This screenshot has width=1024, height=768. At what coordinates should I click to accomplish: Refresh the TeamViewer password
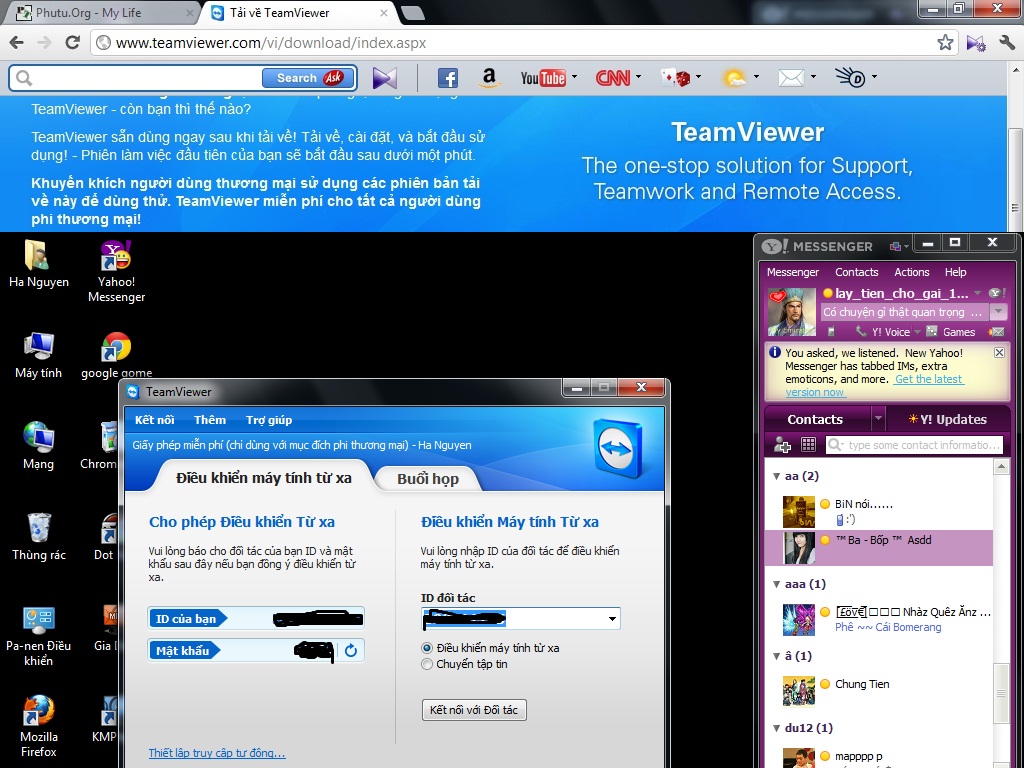coord(351,650)
